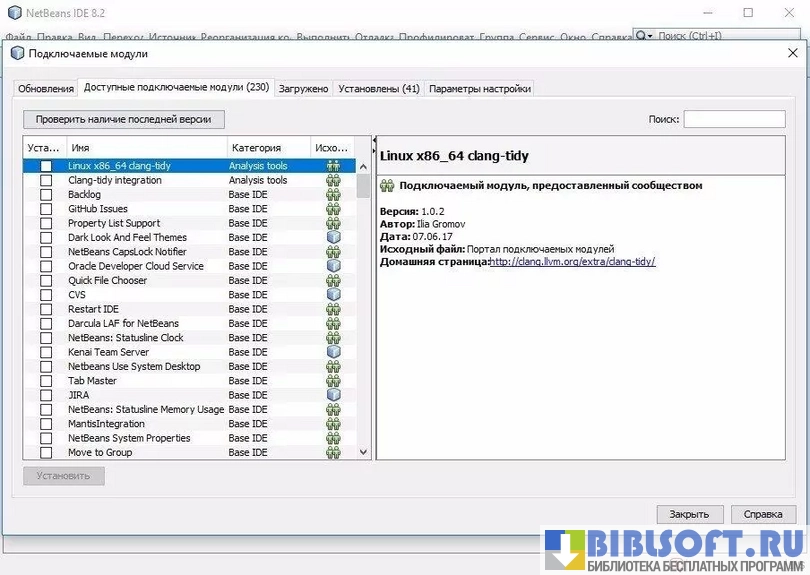The width and height of the screenshot is (810, 575).
Task: Click the Поиск search input field
Action: pos(733,119)
